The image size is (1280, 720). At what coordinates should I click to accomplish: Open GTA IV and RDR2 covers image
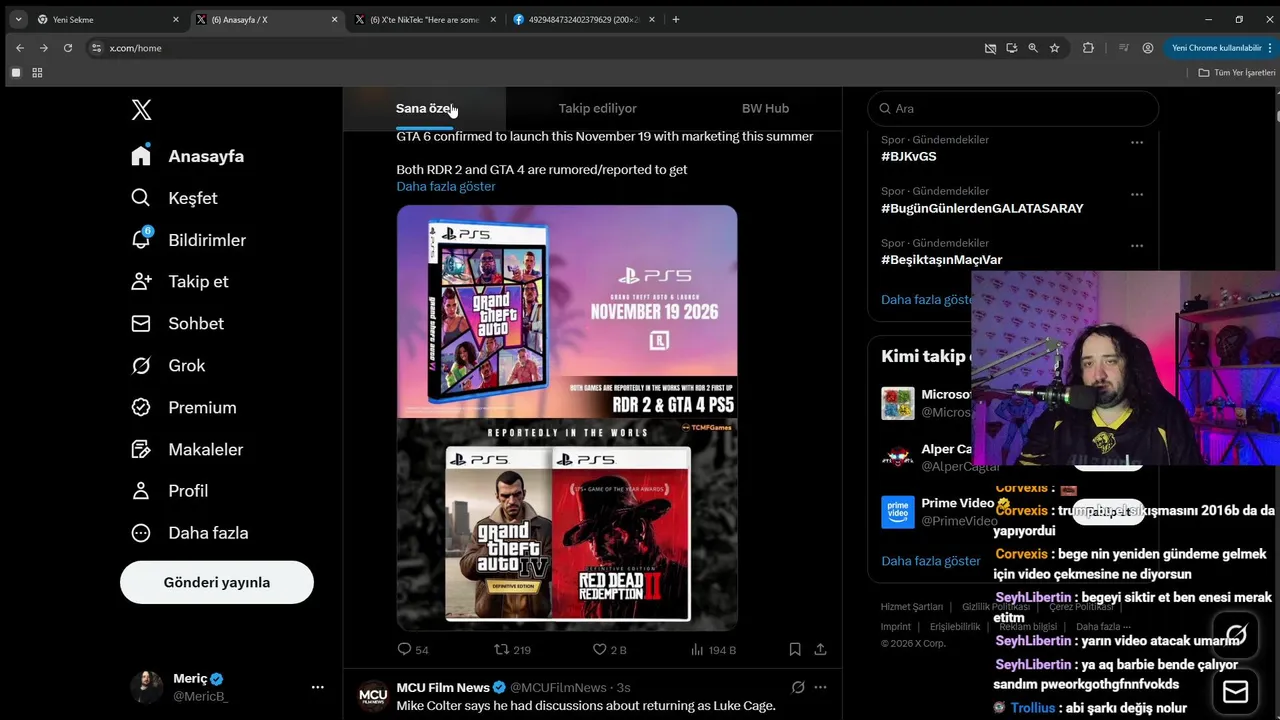pyautogui.click(x=567, y=524)
